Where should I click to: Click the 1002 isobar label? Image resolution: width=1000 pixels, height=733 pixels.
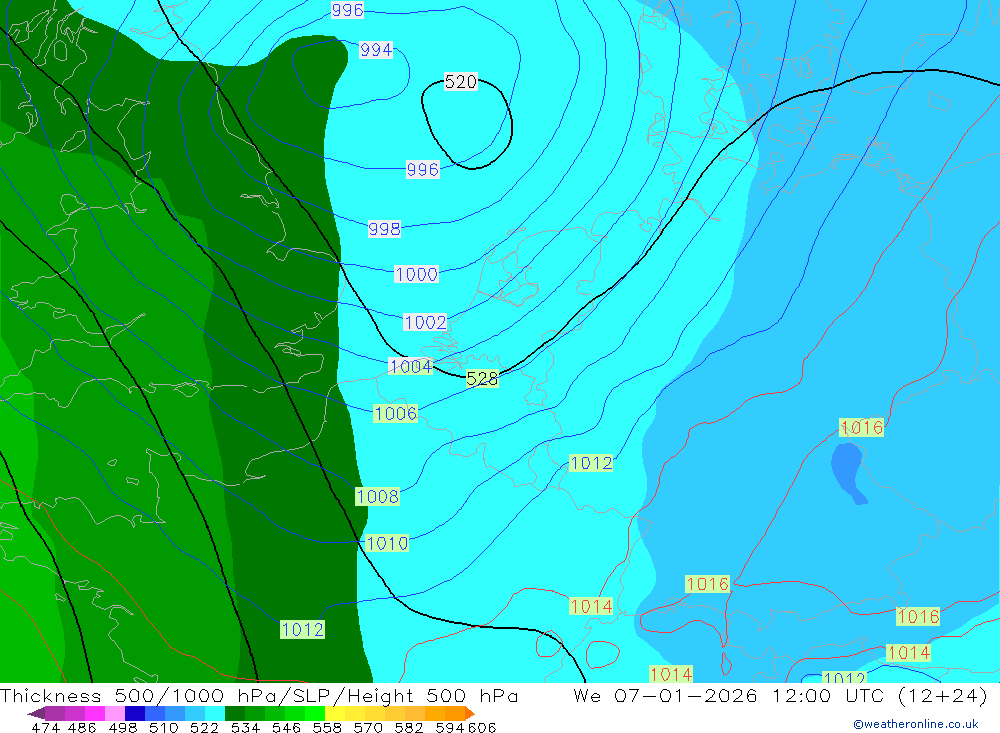425,322
